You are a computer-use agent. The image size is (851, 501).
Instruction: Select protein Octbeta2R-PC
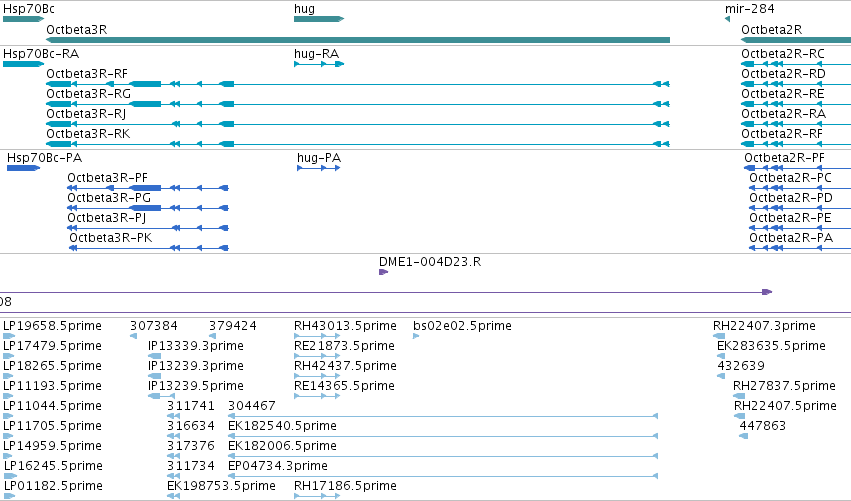[x=790, y=178]
